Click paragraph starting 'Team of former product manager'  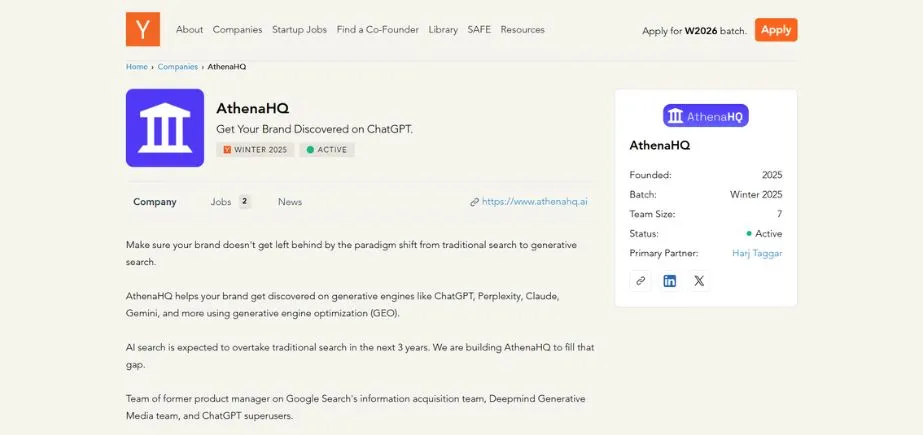[356, 407]
